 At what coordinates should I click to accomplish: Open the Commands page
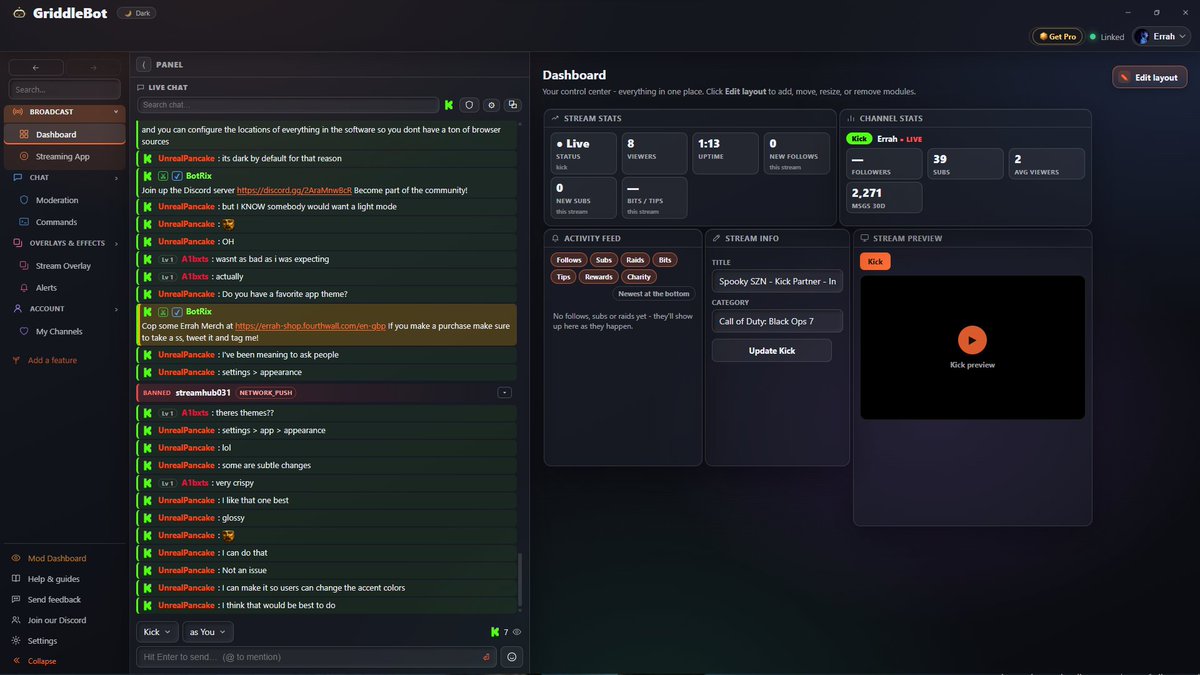click(x=65, y=222)
